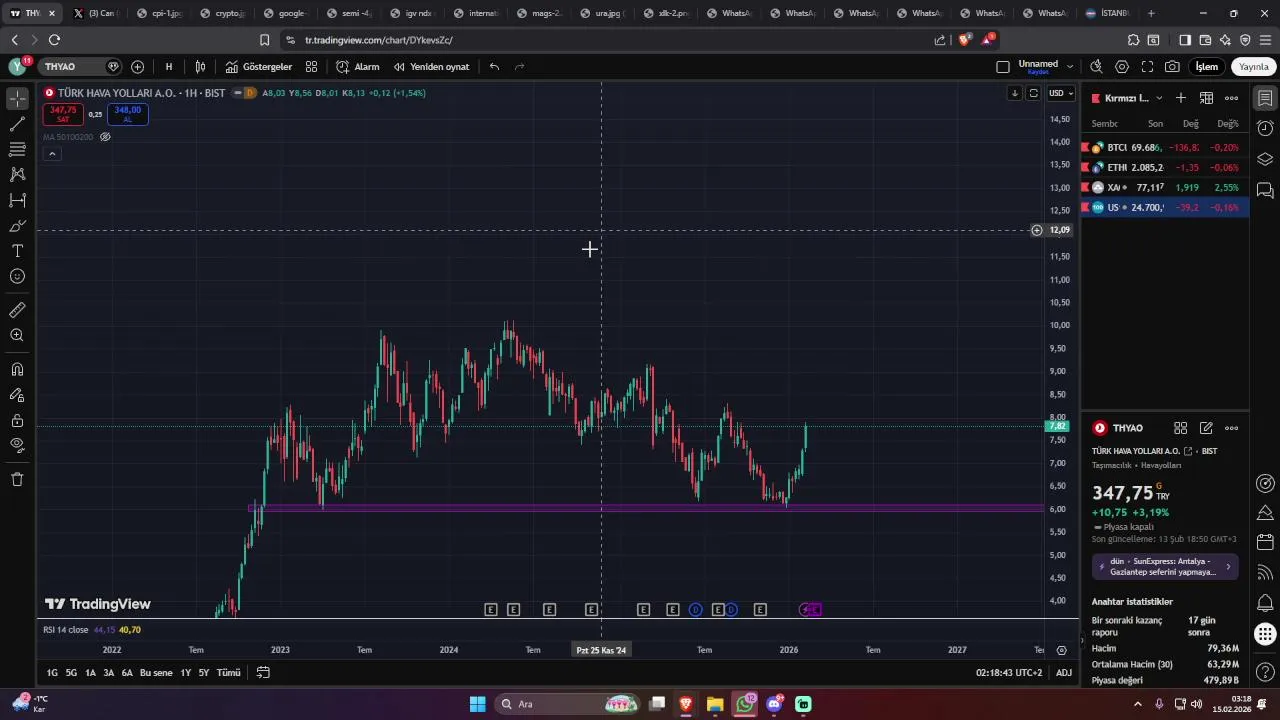
Task: Click the Yayınla publish button
Action: (x=1254, y=67)
